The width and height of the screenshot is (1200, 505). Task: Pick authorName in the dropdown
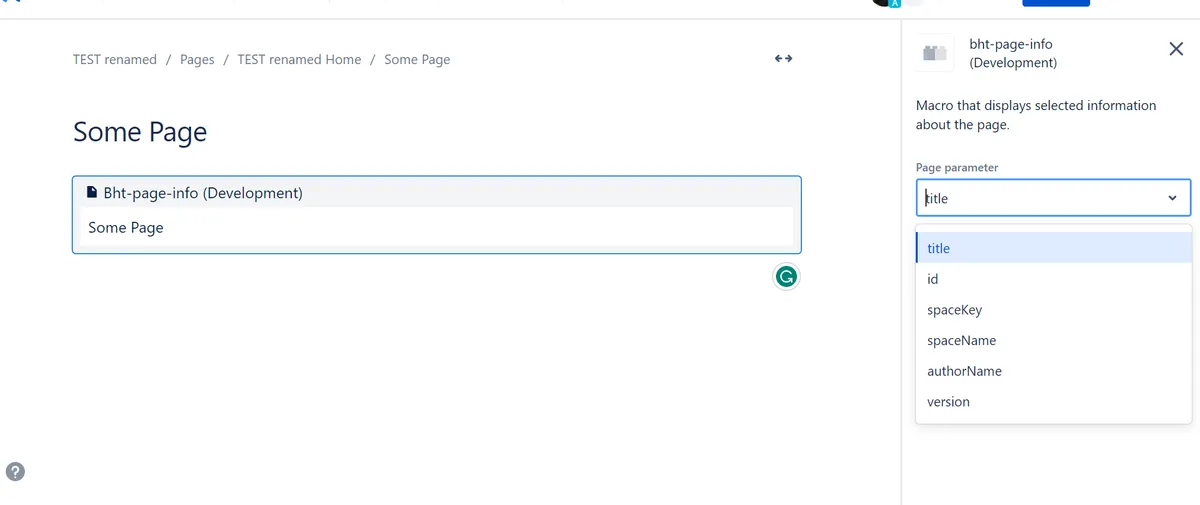tap(1054, 371)
